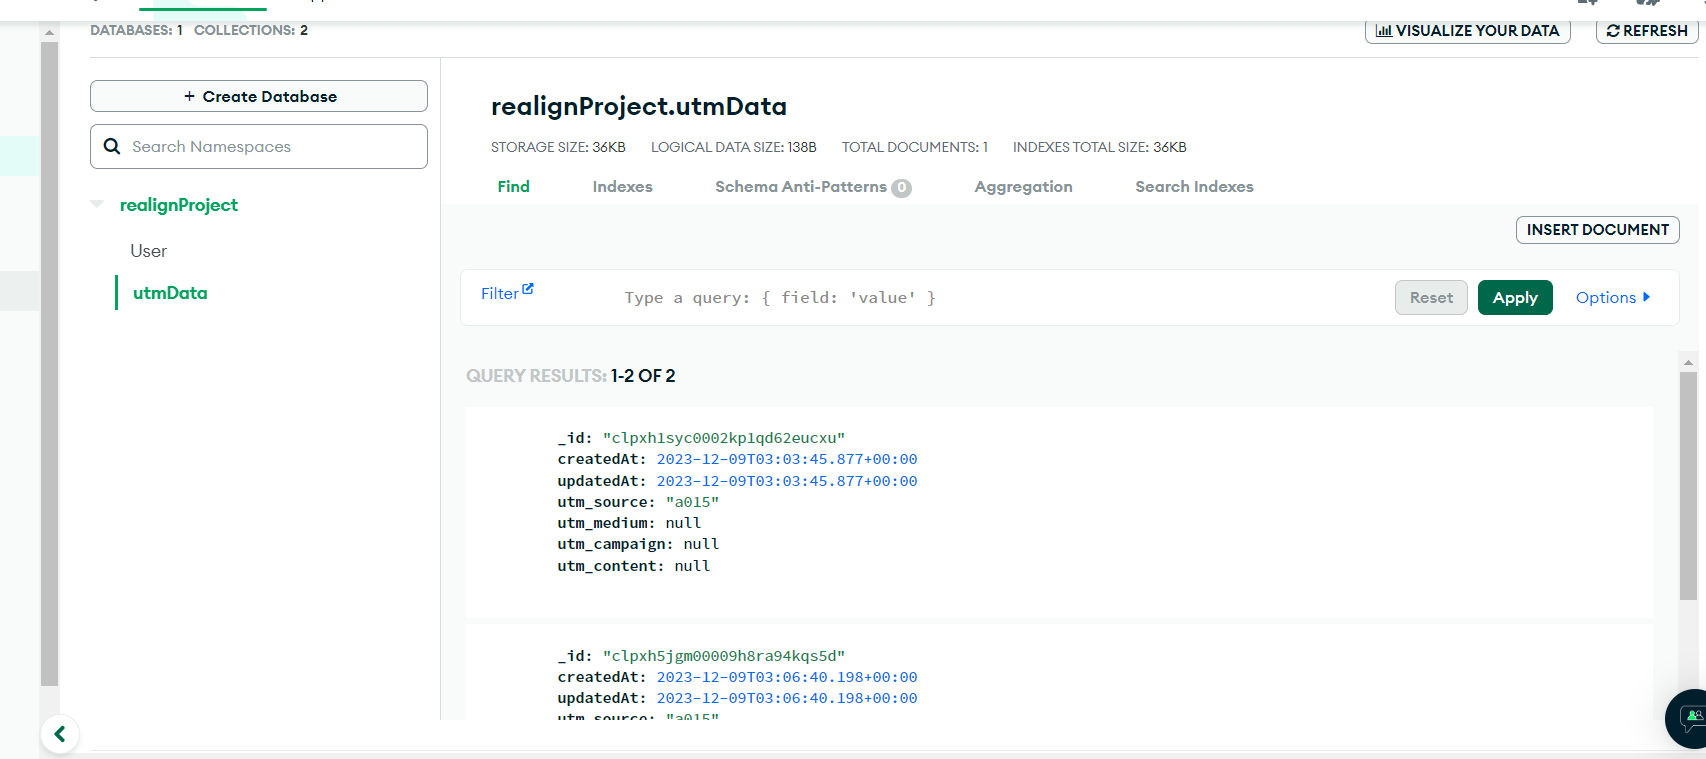Apply the query filter
Screen dimensions: 1706x759
pos(1515,297)
